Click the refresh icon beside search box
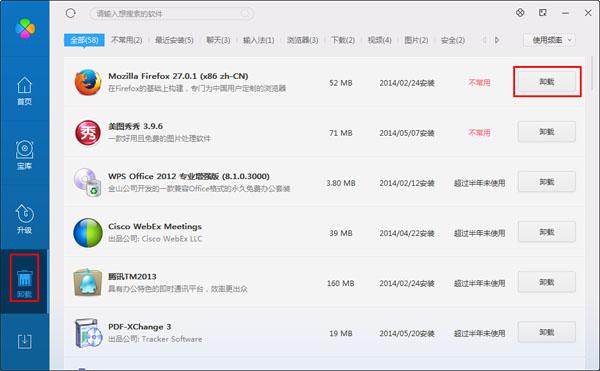This screenshot has height=371, width=600. (70, 13)
